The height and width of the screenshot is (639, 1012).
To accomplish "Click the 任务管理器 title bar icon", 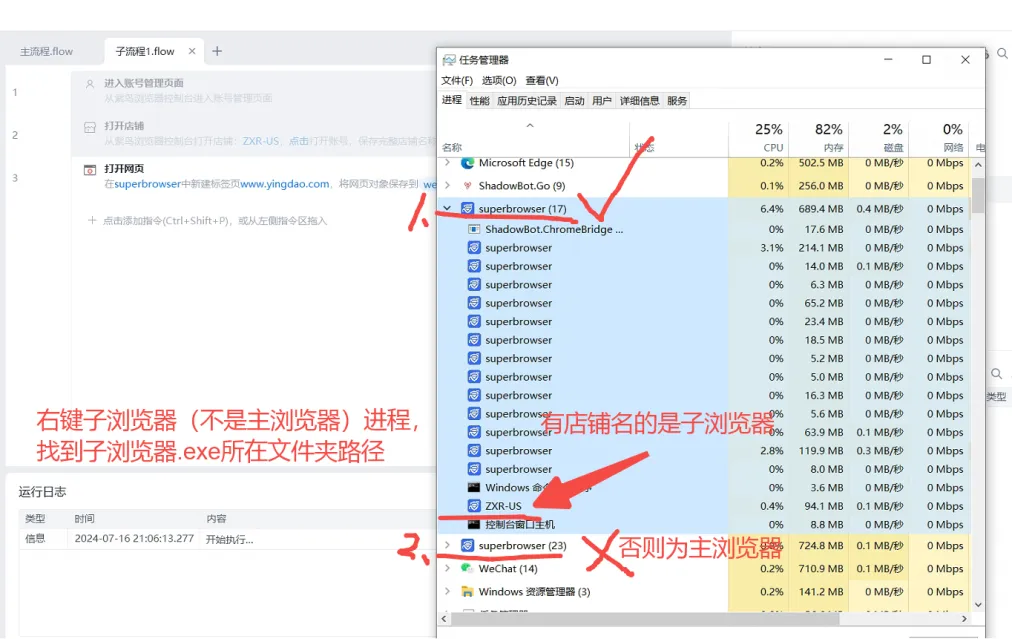I will 449,60.
